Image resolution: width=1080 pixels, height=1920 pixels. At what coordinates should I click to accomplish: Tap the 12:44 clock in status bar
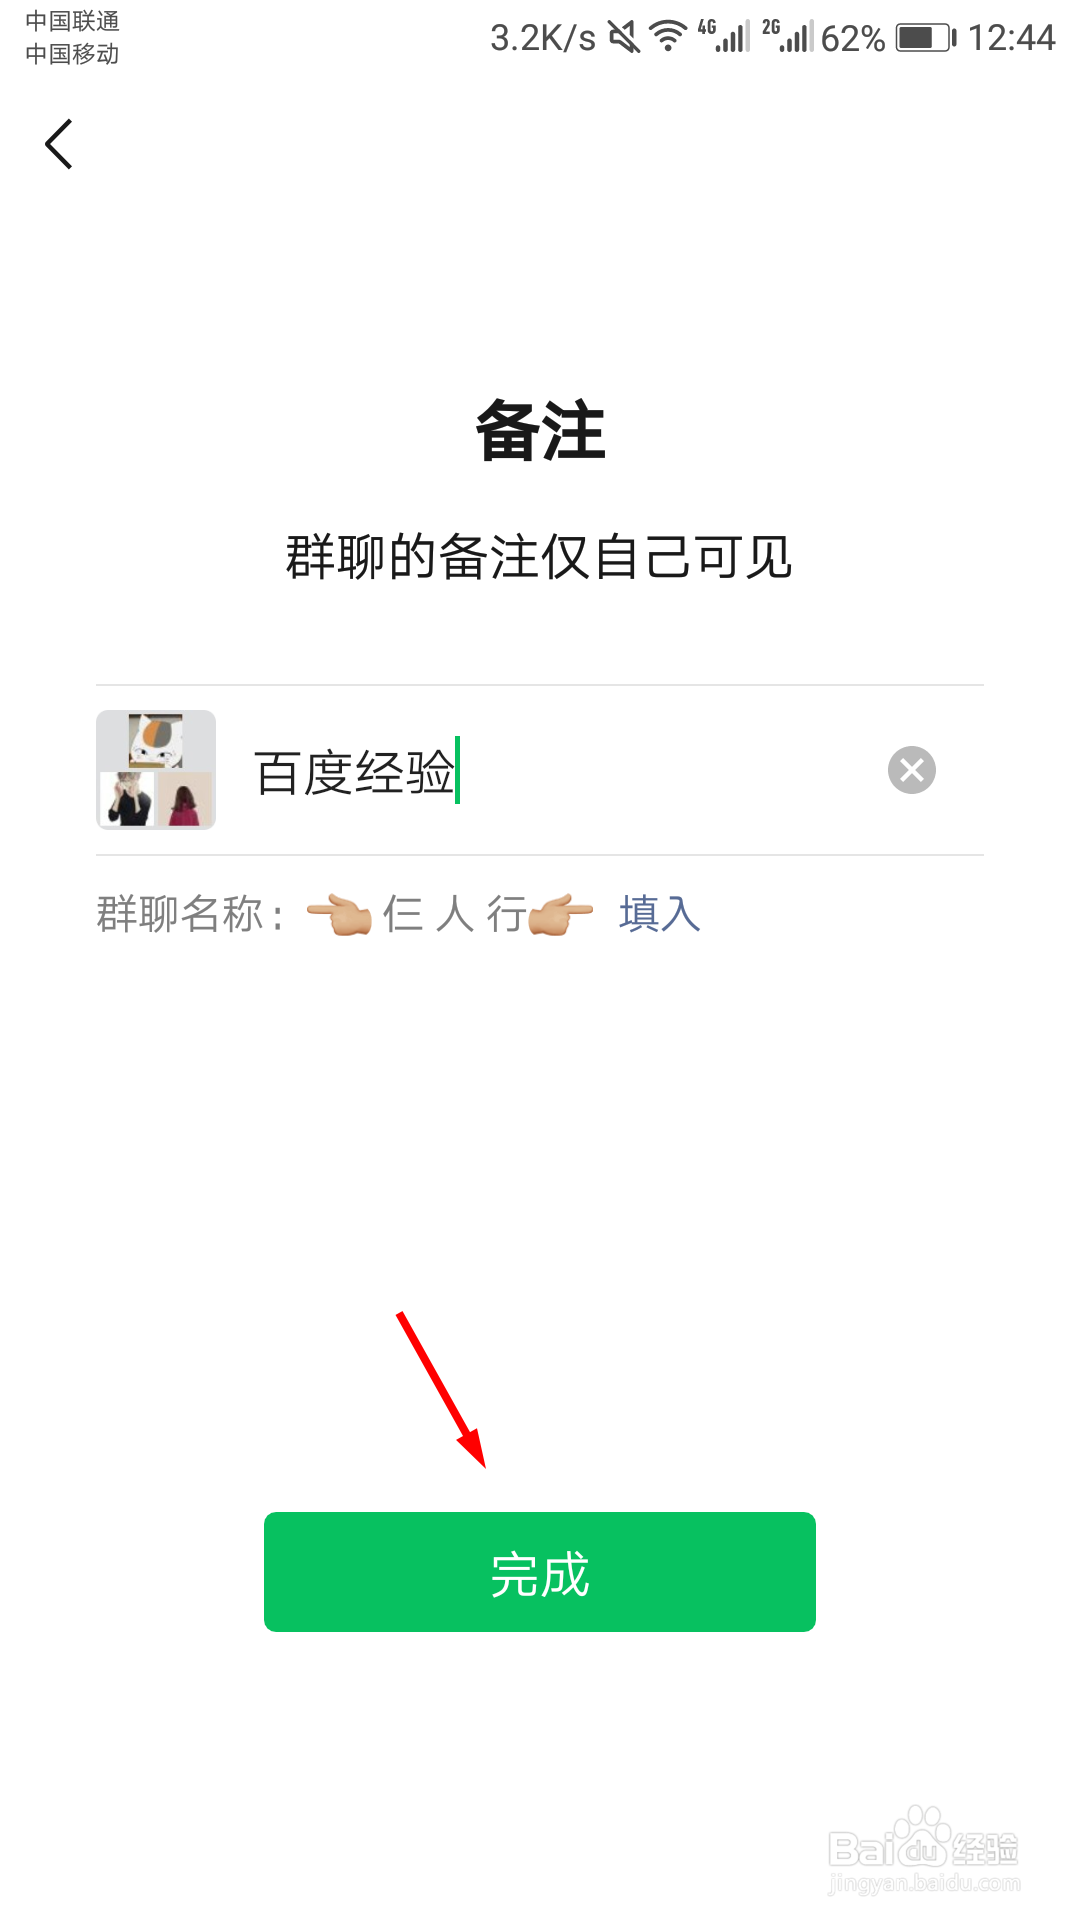[x=1011, y=38]
